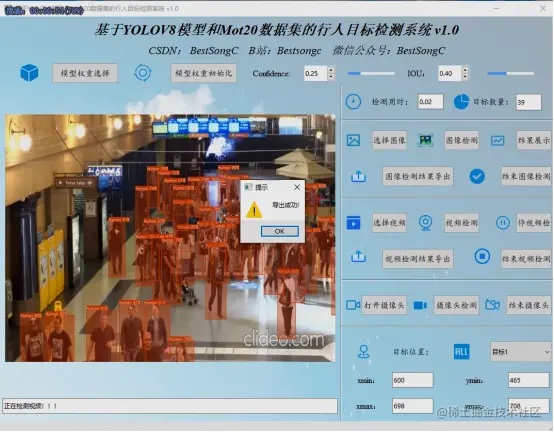Screen dimensions: 554x432
Task: Export video results via 视频检测结果导出
Action: [418, 259]
